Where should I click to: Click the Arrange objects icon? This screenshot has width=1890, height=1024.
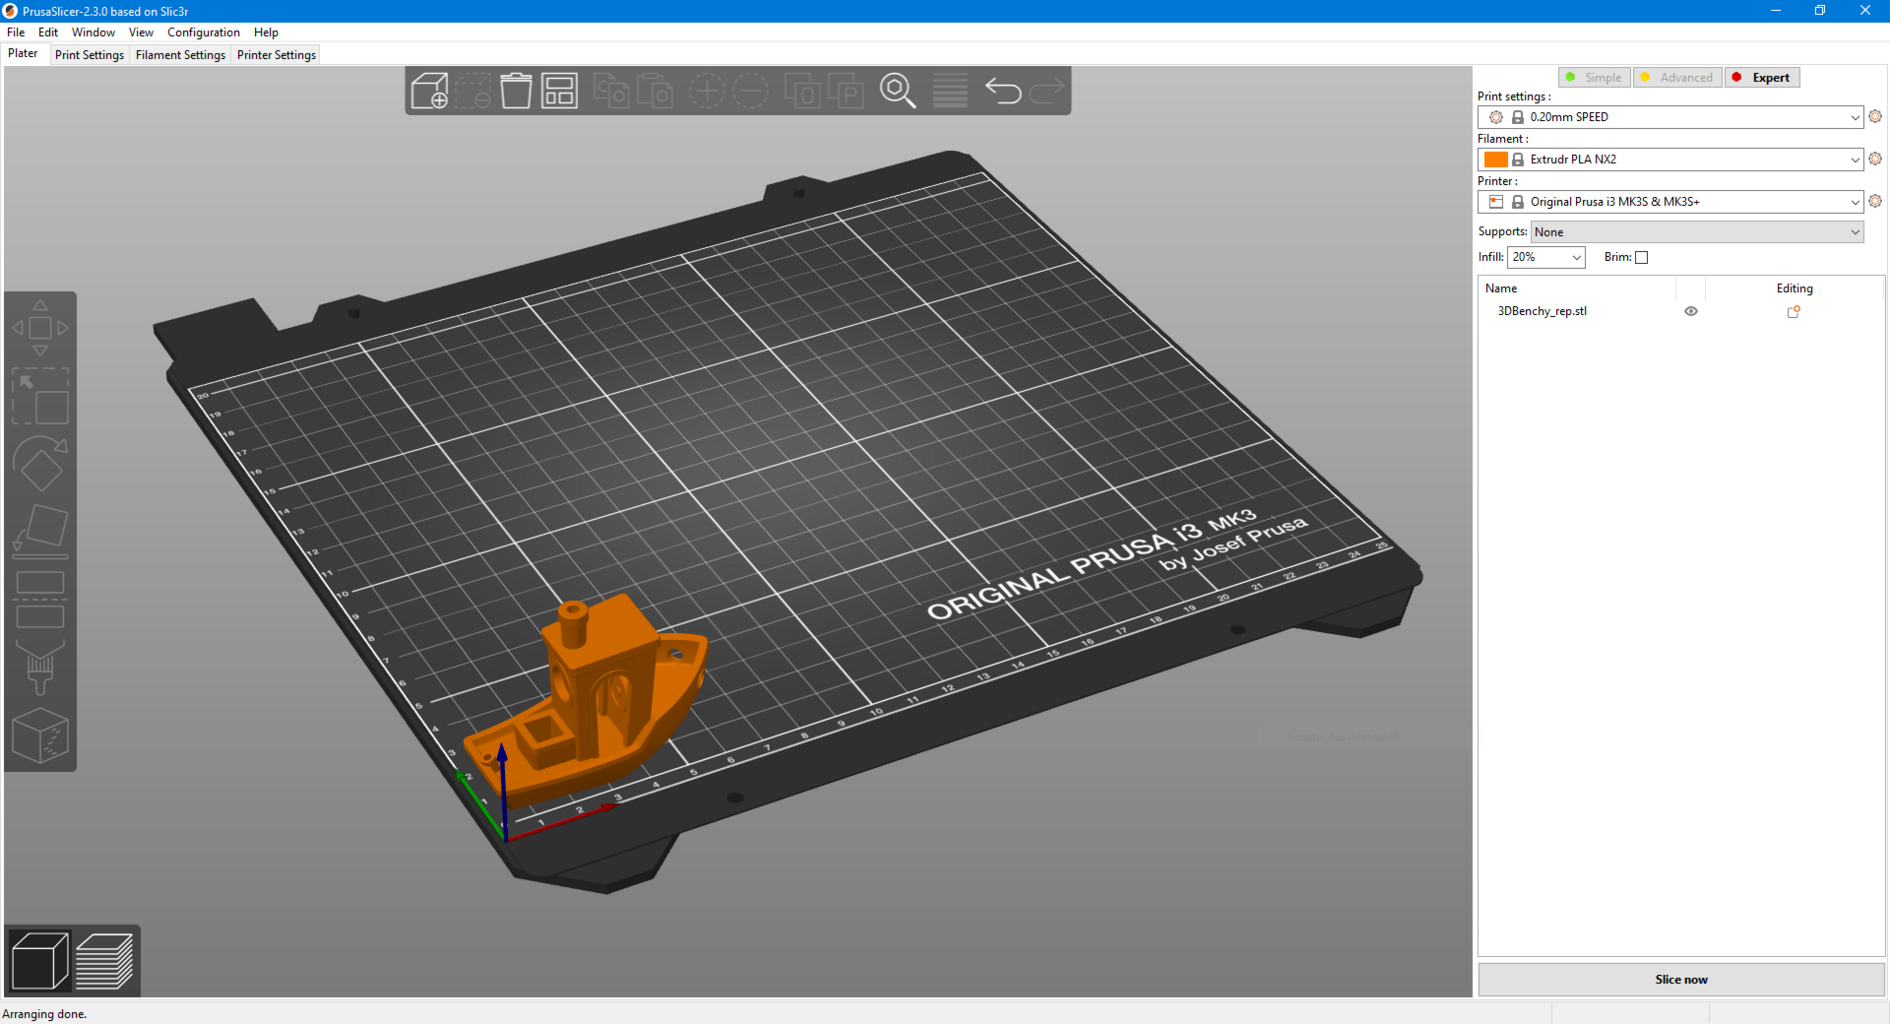(560, 91)
